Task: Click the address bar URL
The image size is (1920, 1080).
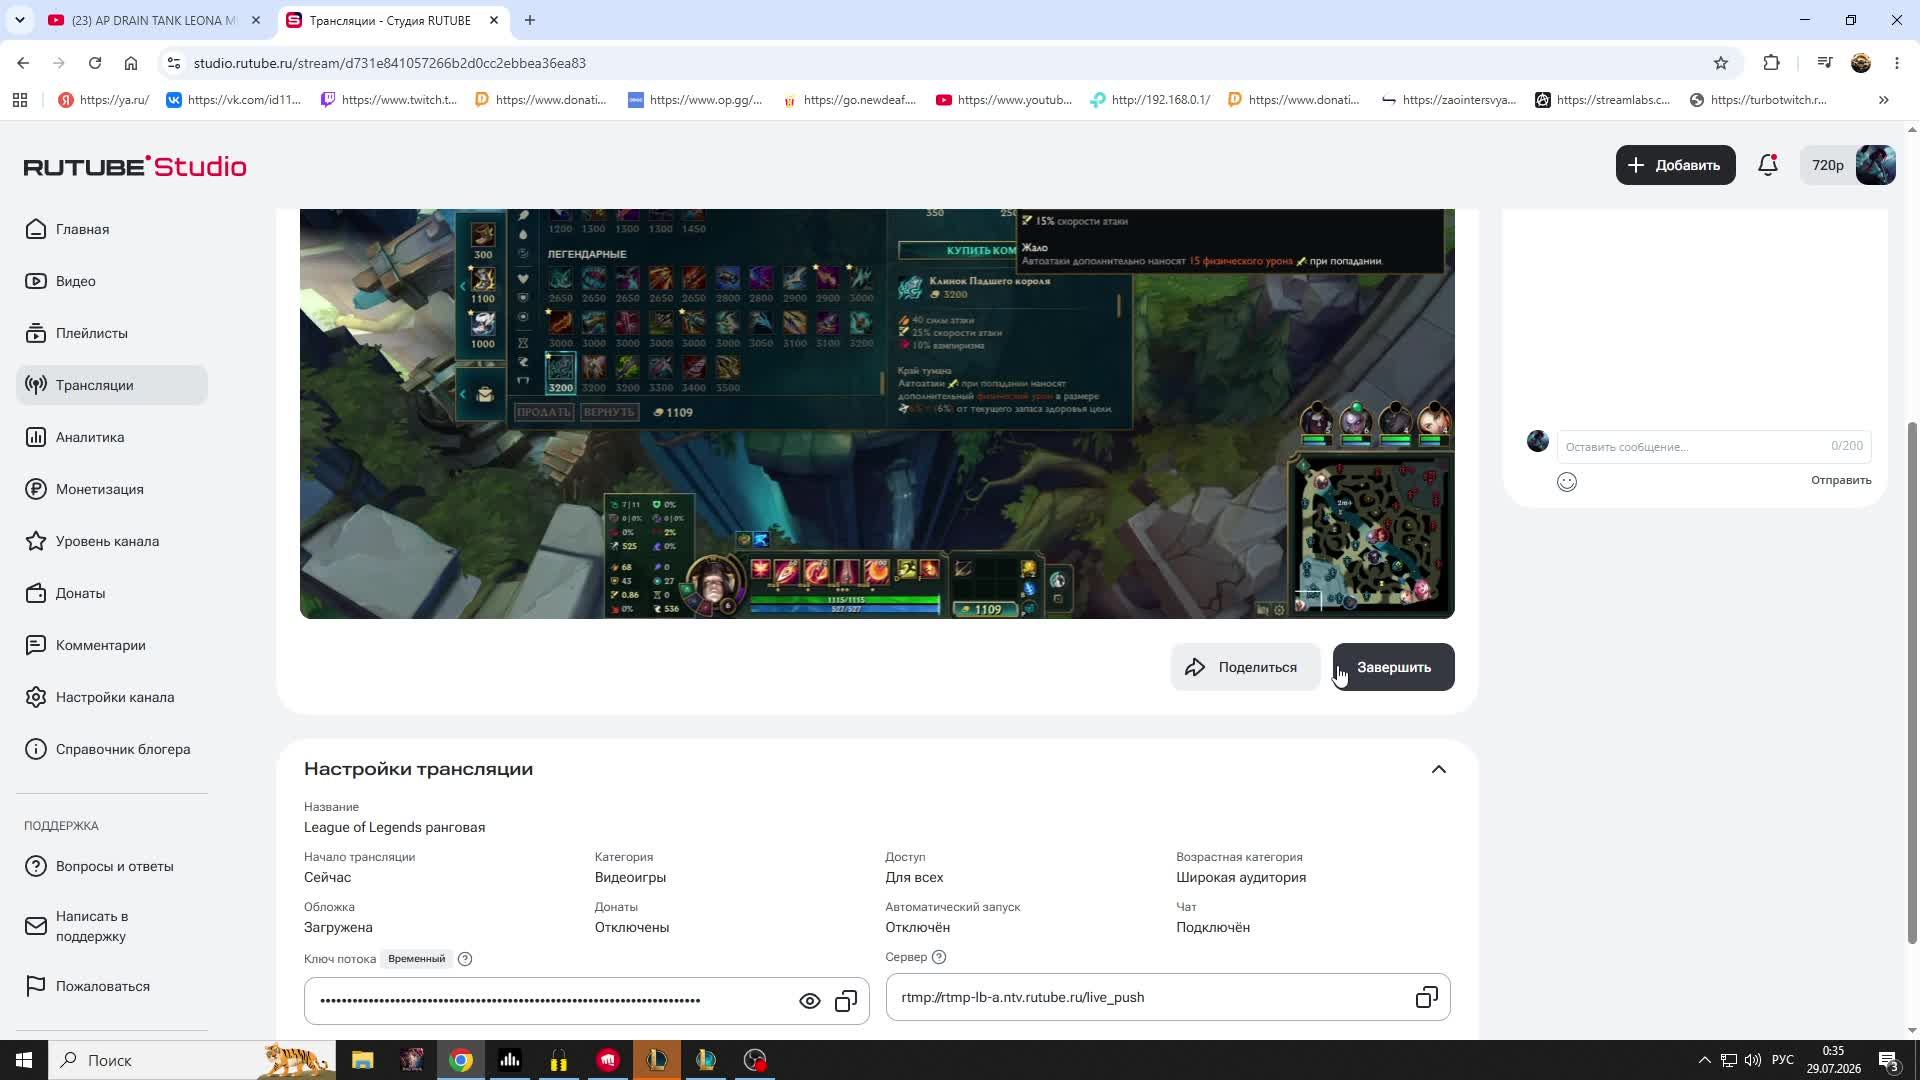Action: click(x=390, y=63)
